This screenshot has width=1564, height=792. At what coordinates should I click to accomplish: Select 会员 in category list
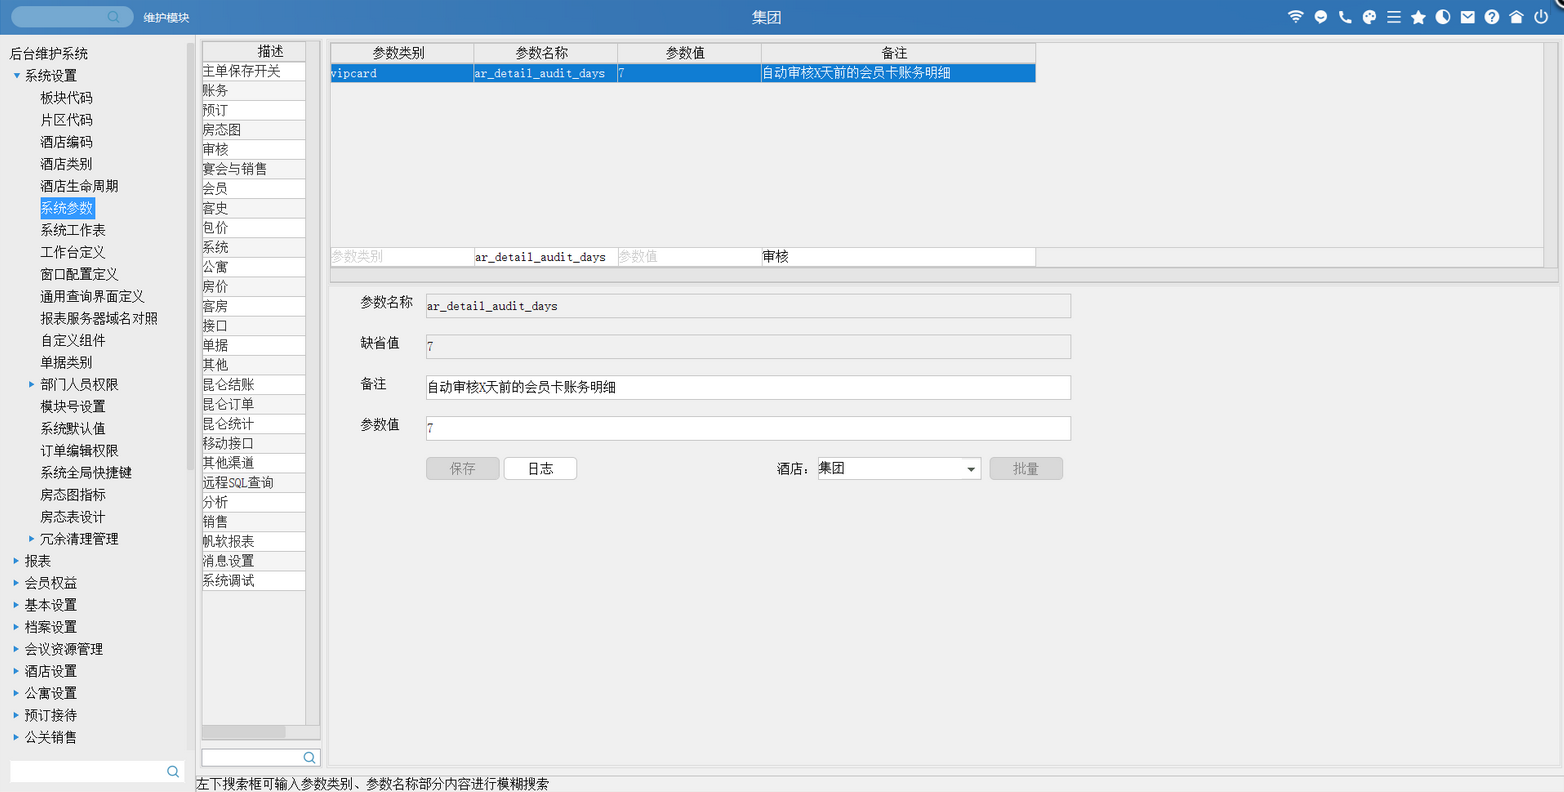click(254, 188)
